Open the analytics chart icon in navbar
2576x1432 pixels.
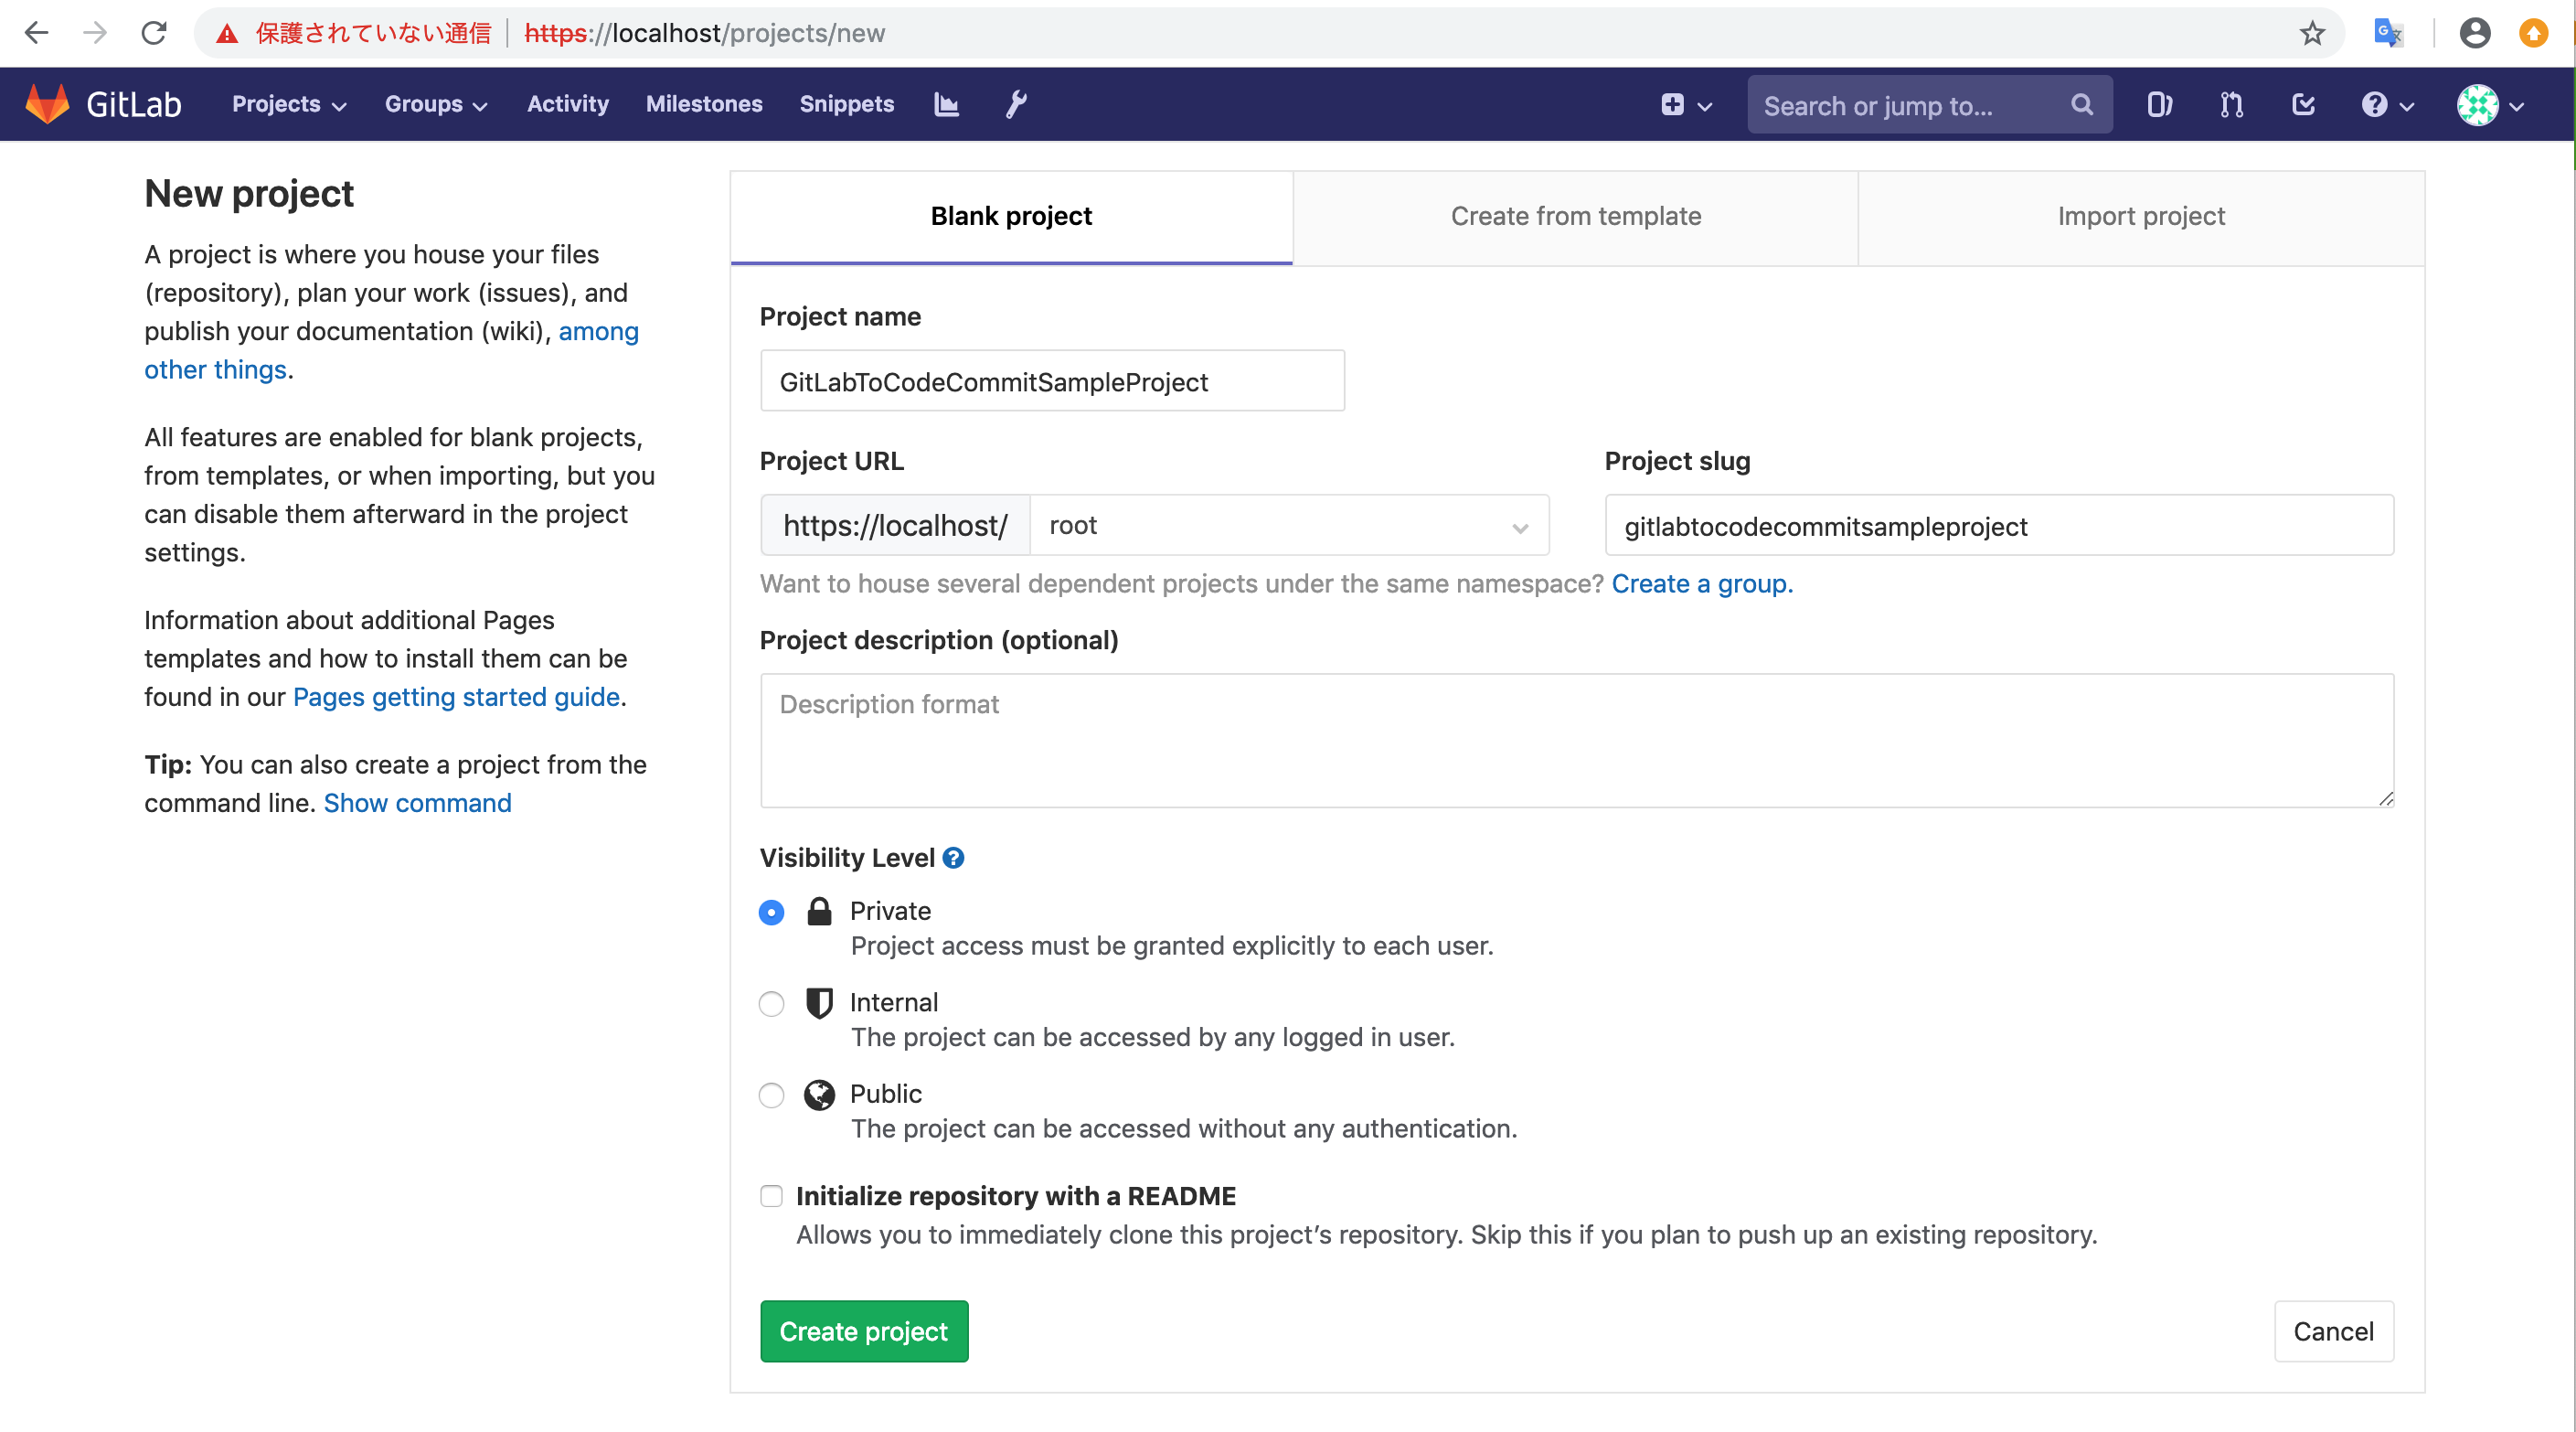click(x=946, y=103)
